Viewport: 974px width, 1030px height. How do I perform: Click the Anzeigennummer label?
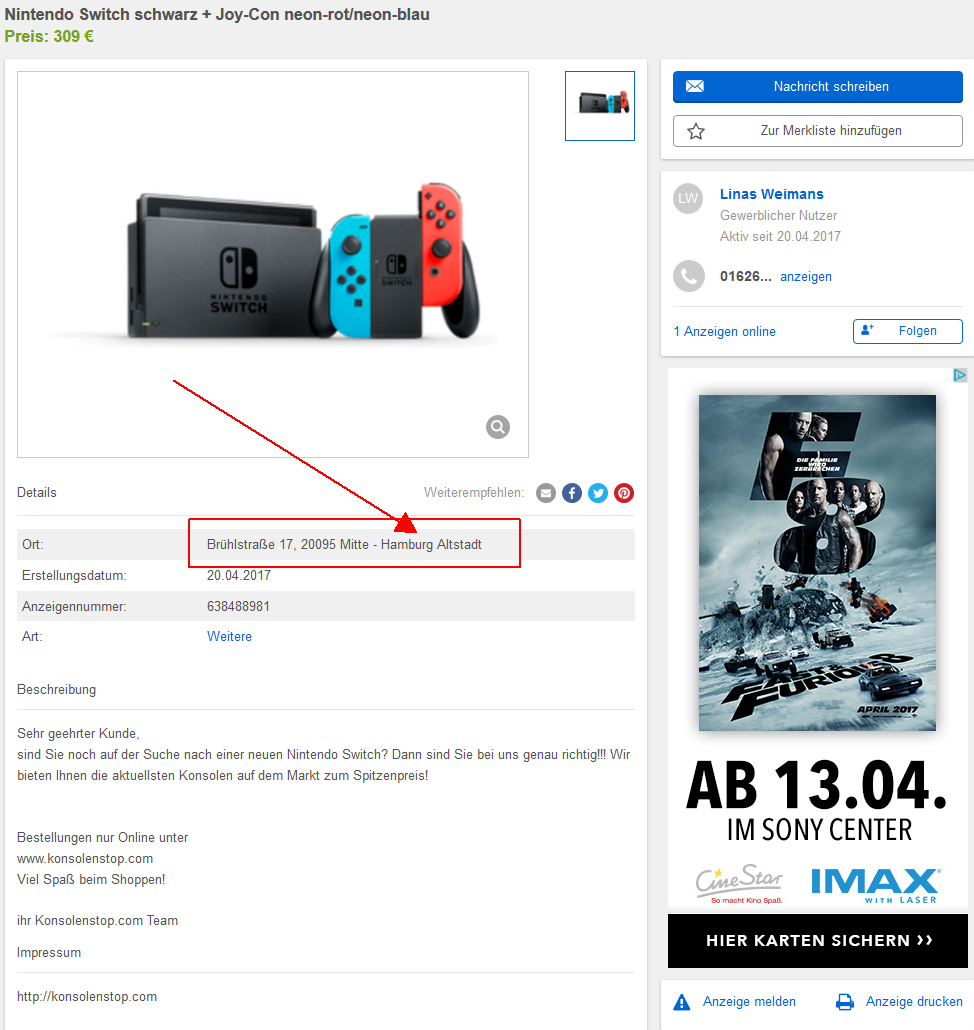click(x=74, y=606)
